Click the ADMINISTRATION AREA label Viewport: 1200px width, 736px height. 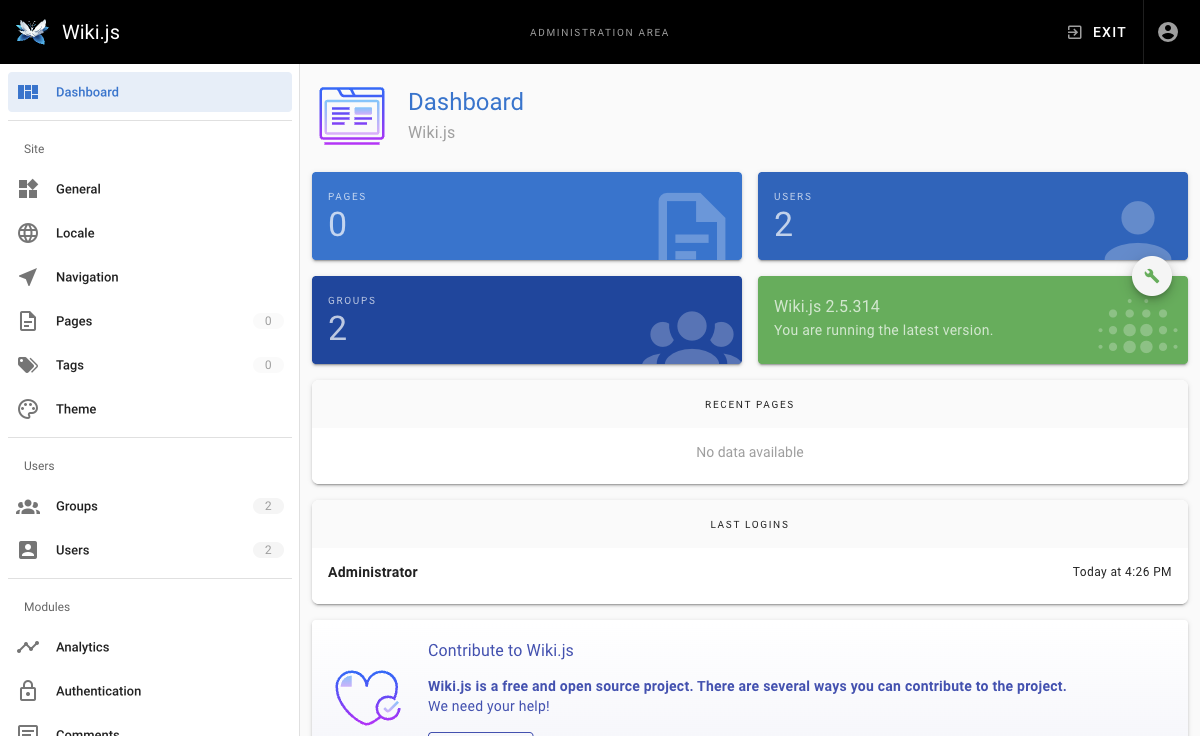point(600,33)
